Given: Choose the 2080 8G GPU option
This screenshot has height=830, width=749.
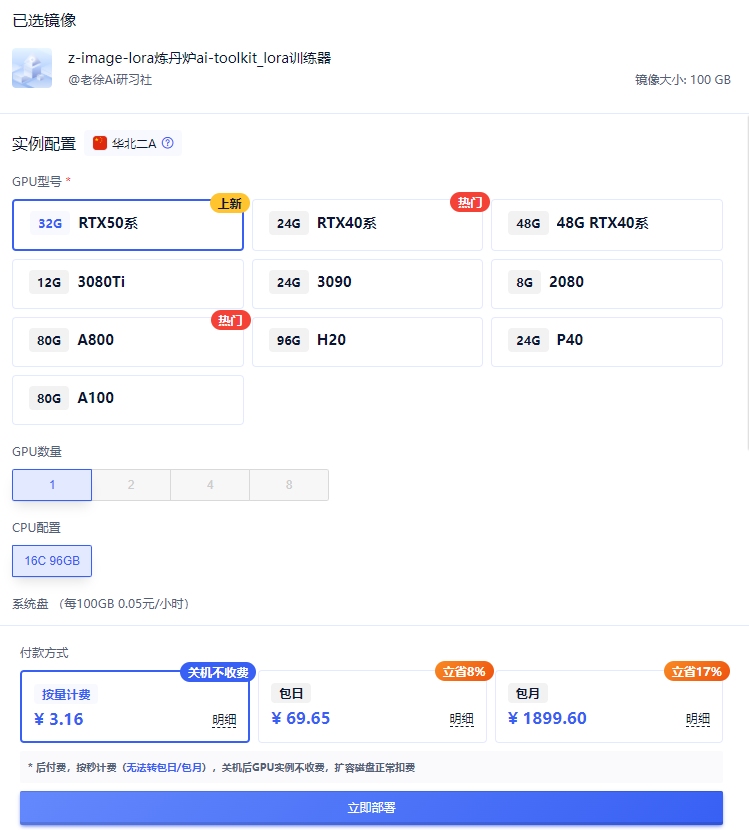Looking at the screenshot, I should tap(606, 283).
